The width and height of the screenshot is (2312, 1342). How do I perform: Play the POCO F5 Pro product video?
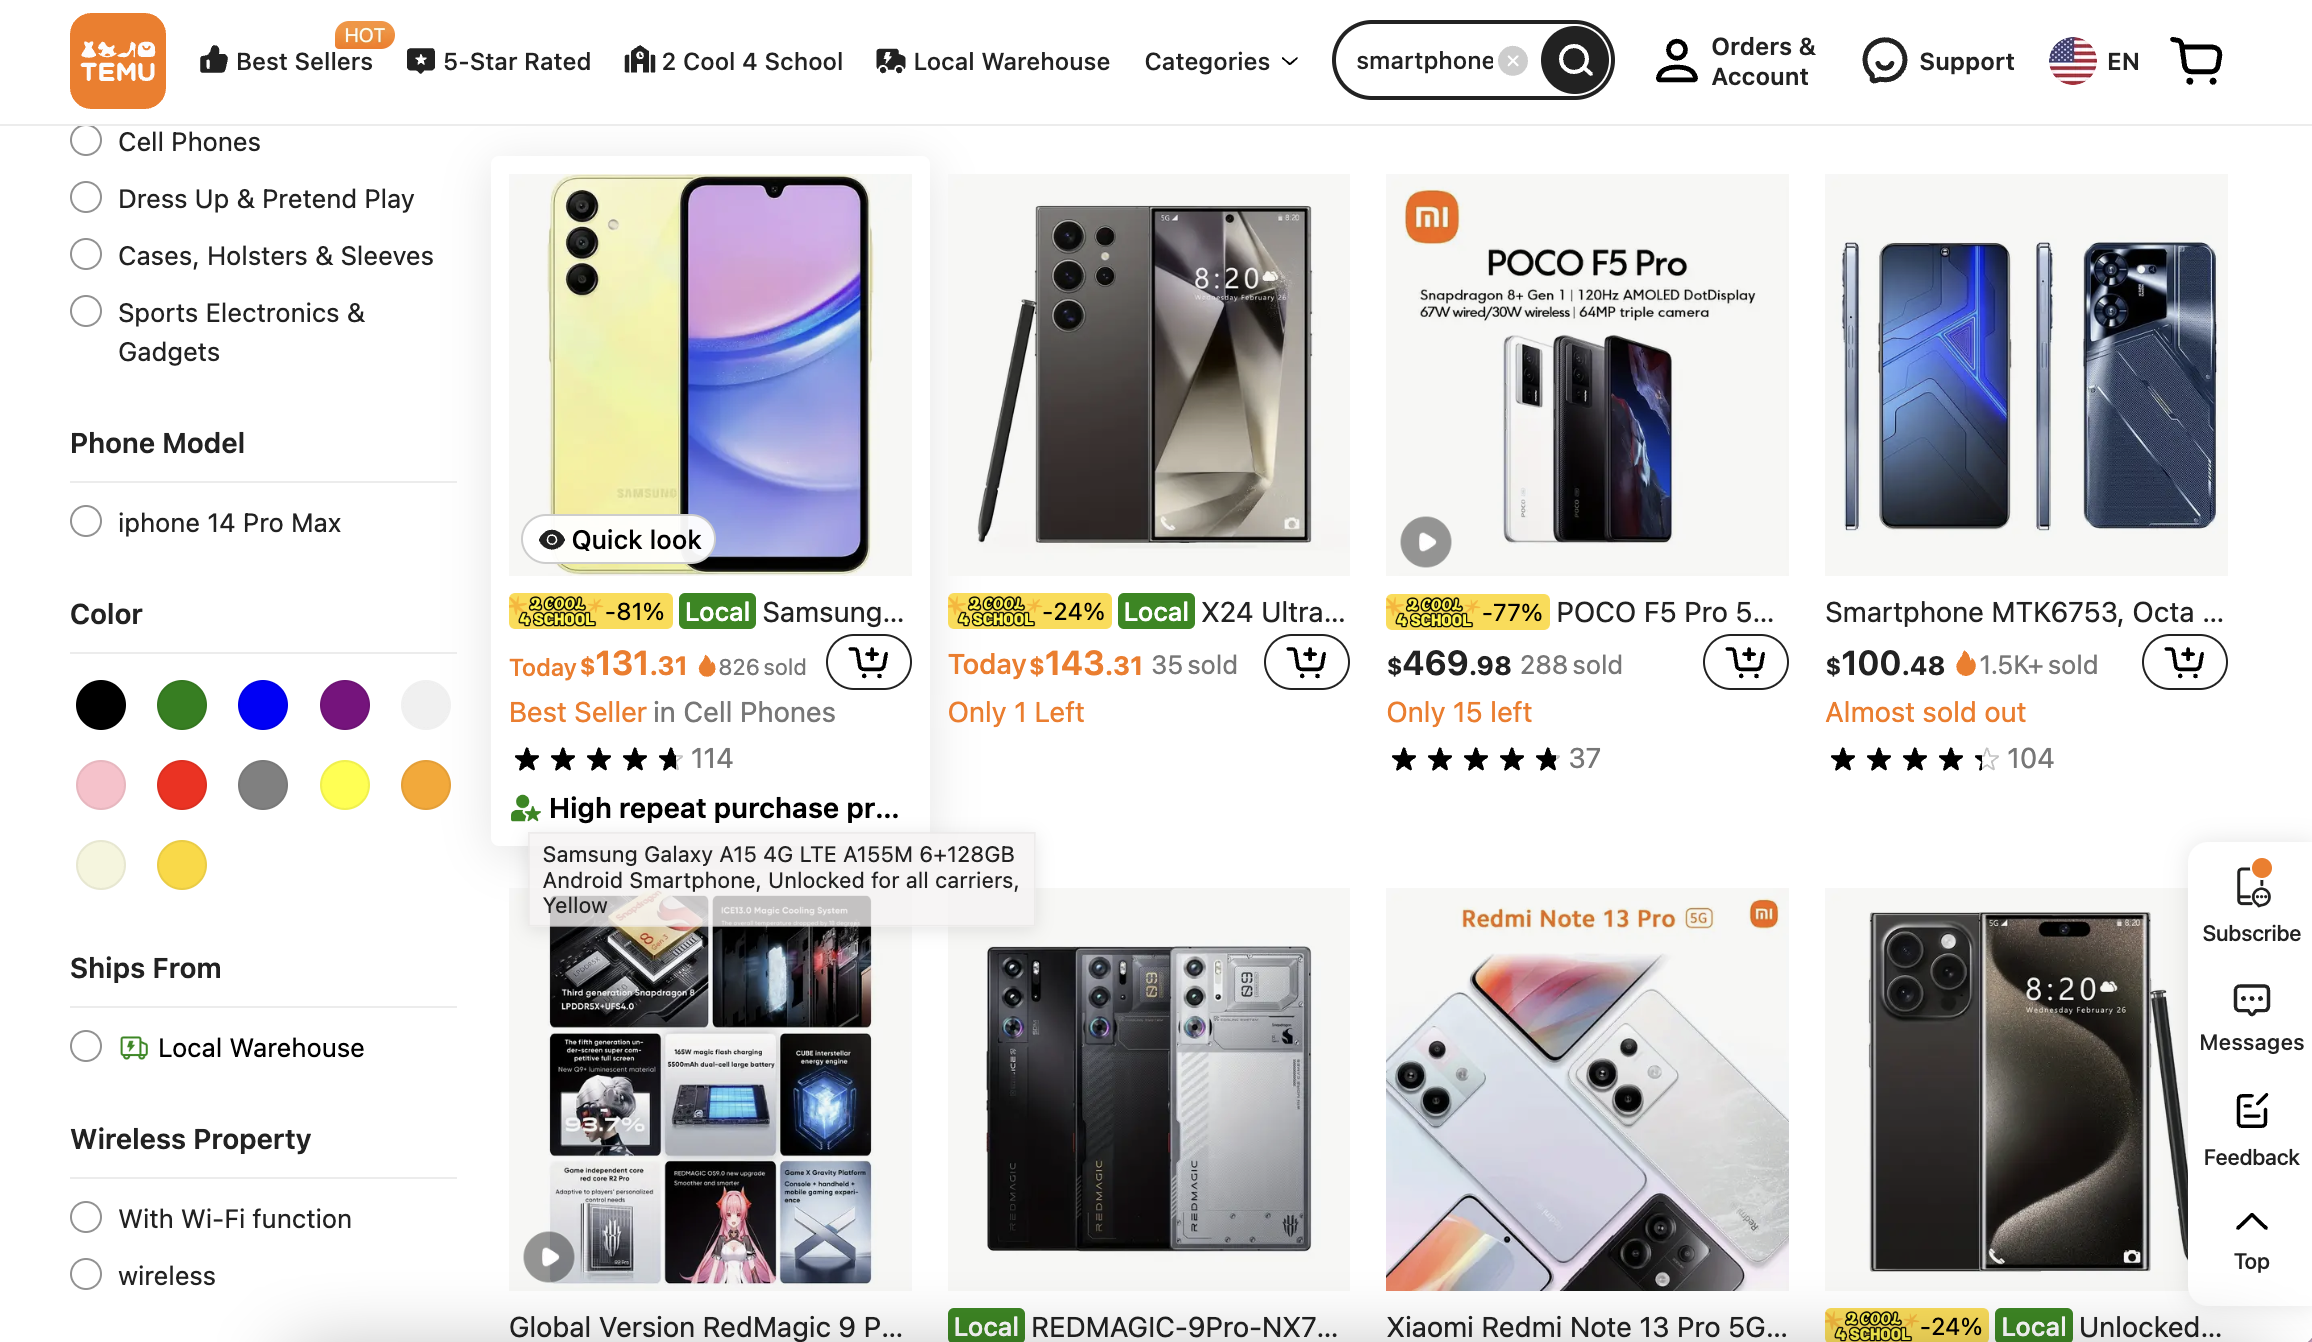[1425, 542]
